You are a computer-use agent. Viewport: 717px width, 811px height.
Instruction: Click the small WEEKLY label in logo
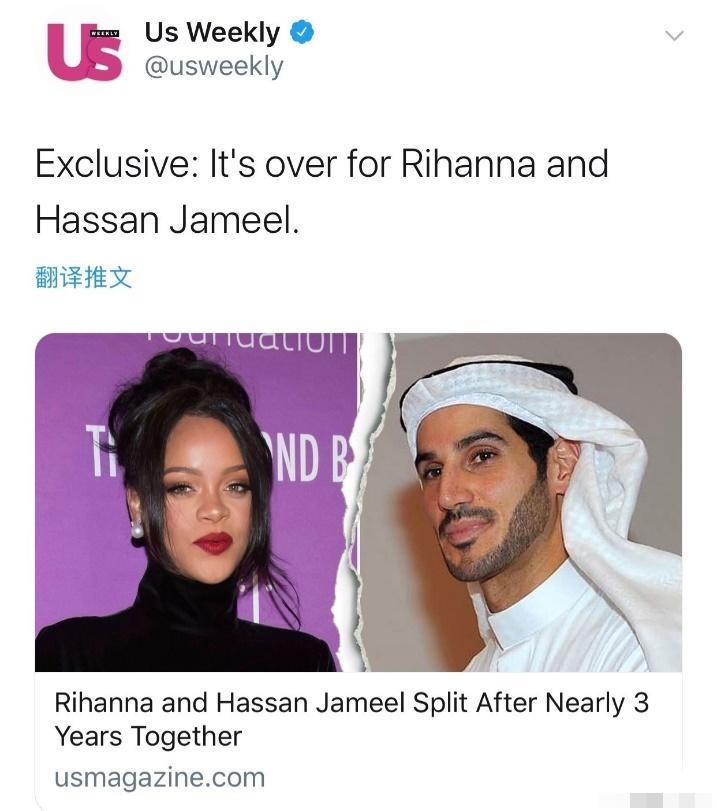click(x=104, y=33)
